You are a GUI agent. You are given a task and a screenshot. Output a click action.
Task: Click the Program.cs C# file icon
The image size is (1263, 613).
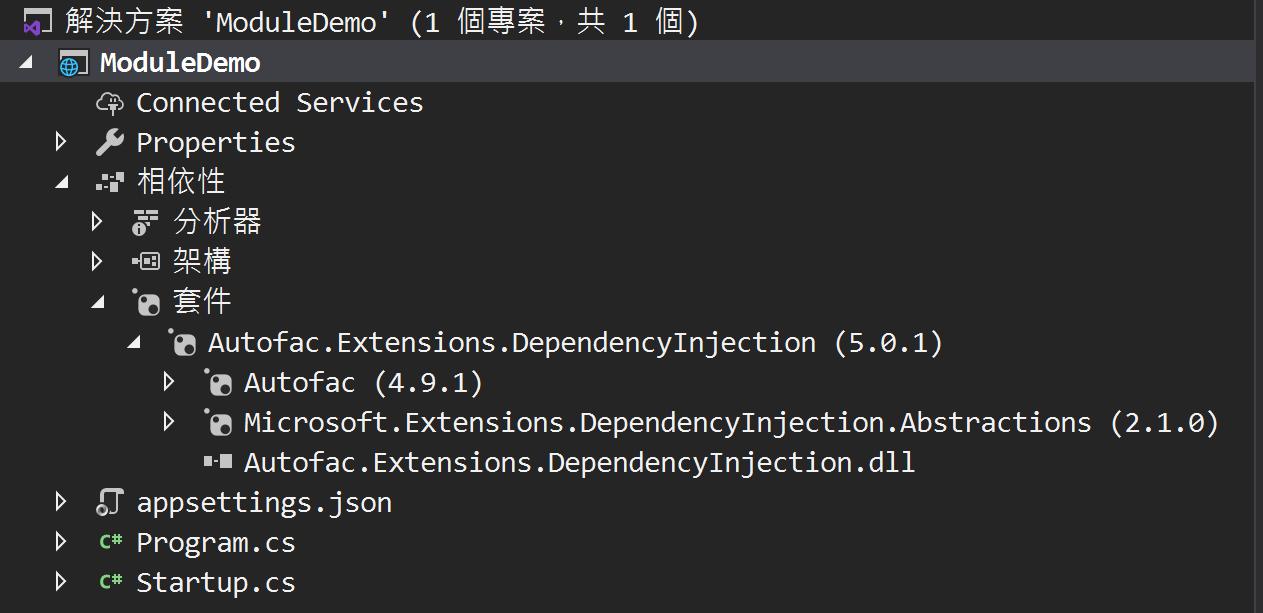tap(109, 543)
